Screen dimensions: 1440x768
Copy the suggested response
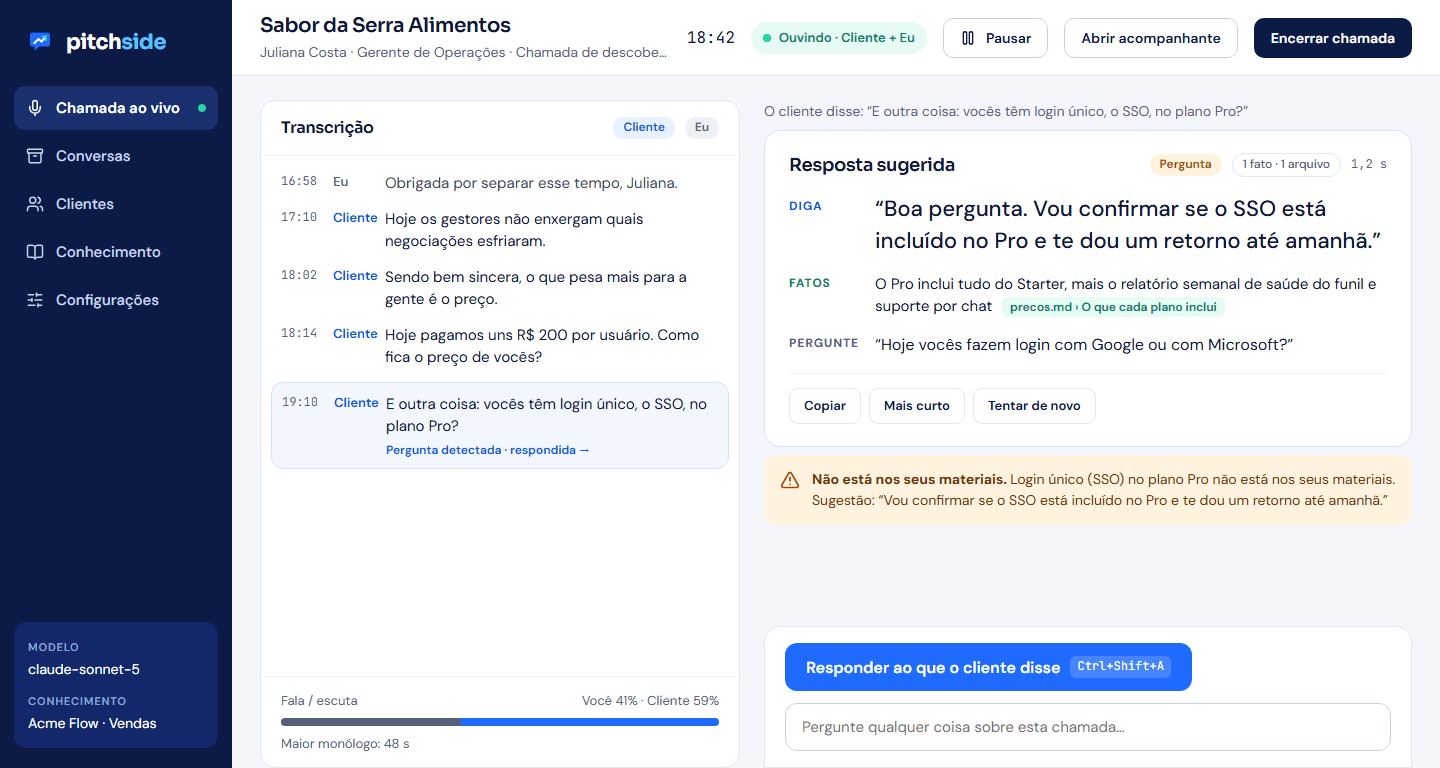coord(825,406)
